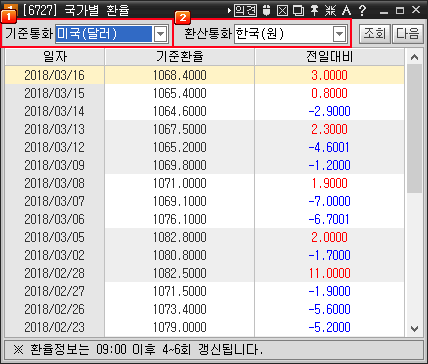Click change value -7.0000
The height and width of the screenshot is (364, 428).
point(330,201)
